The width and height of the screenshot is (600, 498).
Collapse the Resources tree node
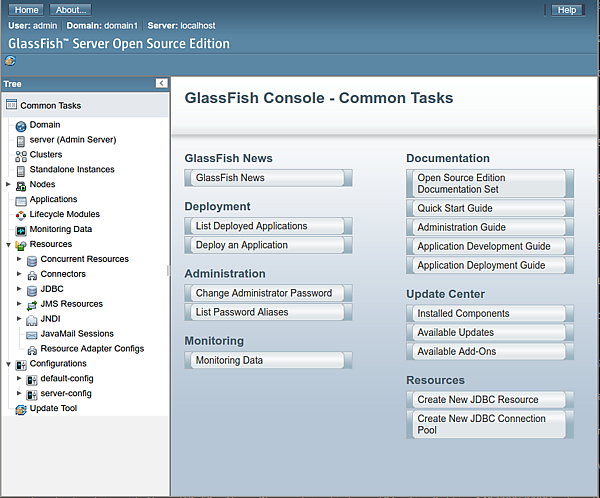pos(8,245)
